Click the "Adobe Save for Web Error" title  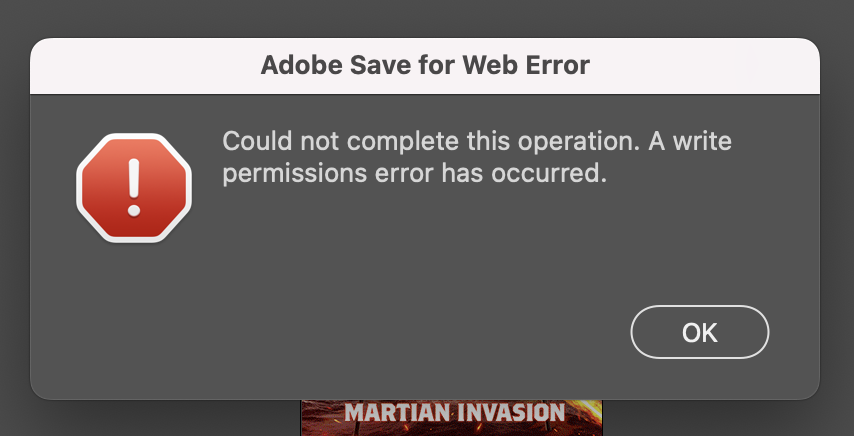coord(425,66)
